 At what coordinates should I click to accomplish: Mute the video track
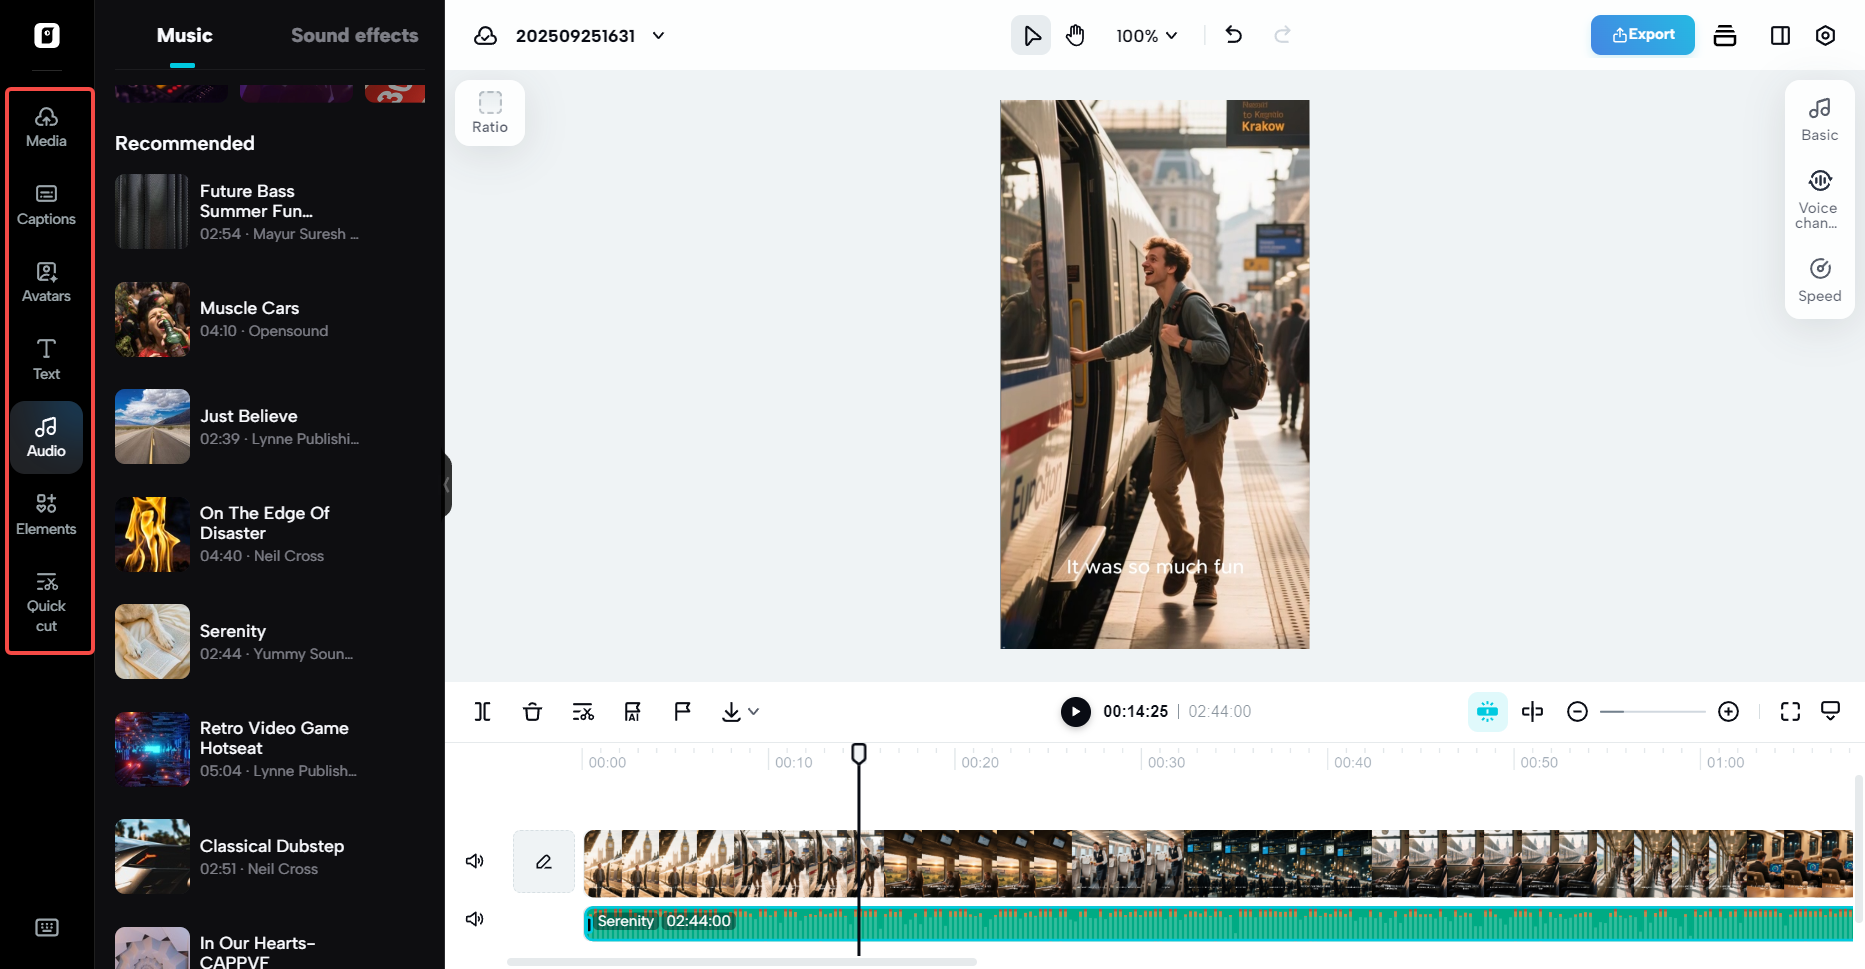click(475, 861)
